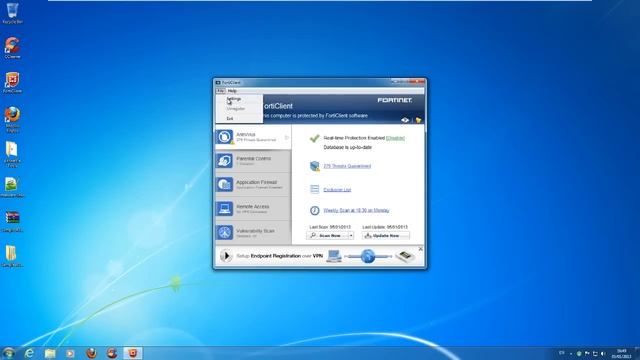Open the Remote Access section
The image size is (640, 360).
coord(253,209)
